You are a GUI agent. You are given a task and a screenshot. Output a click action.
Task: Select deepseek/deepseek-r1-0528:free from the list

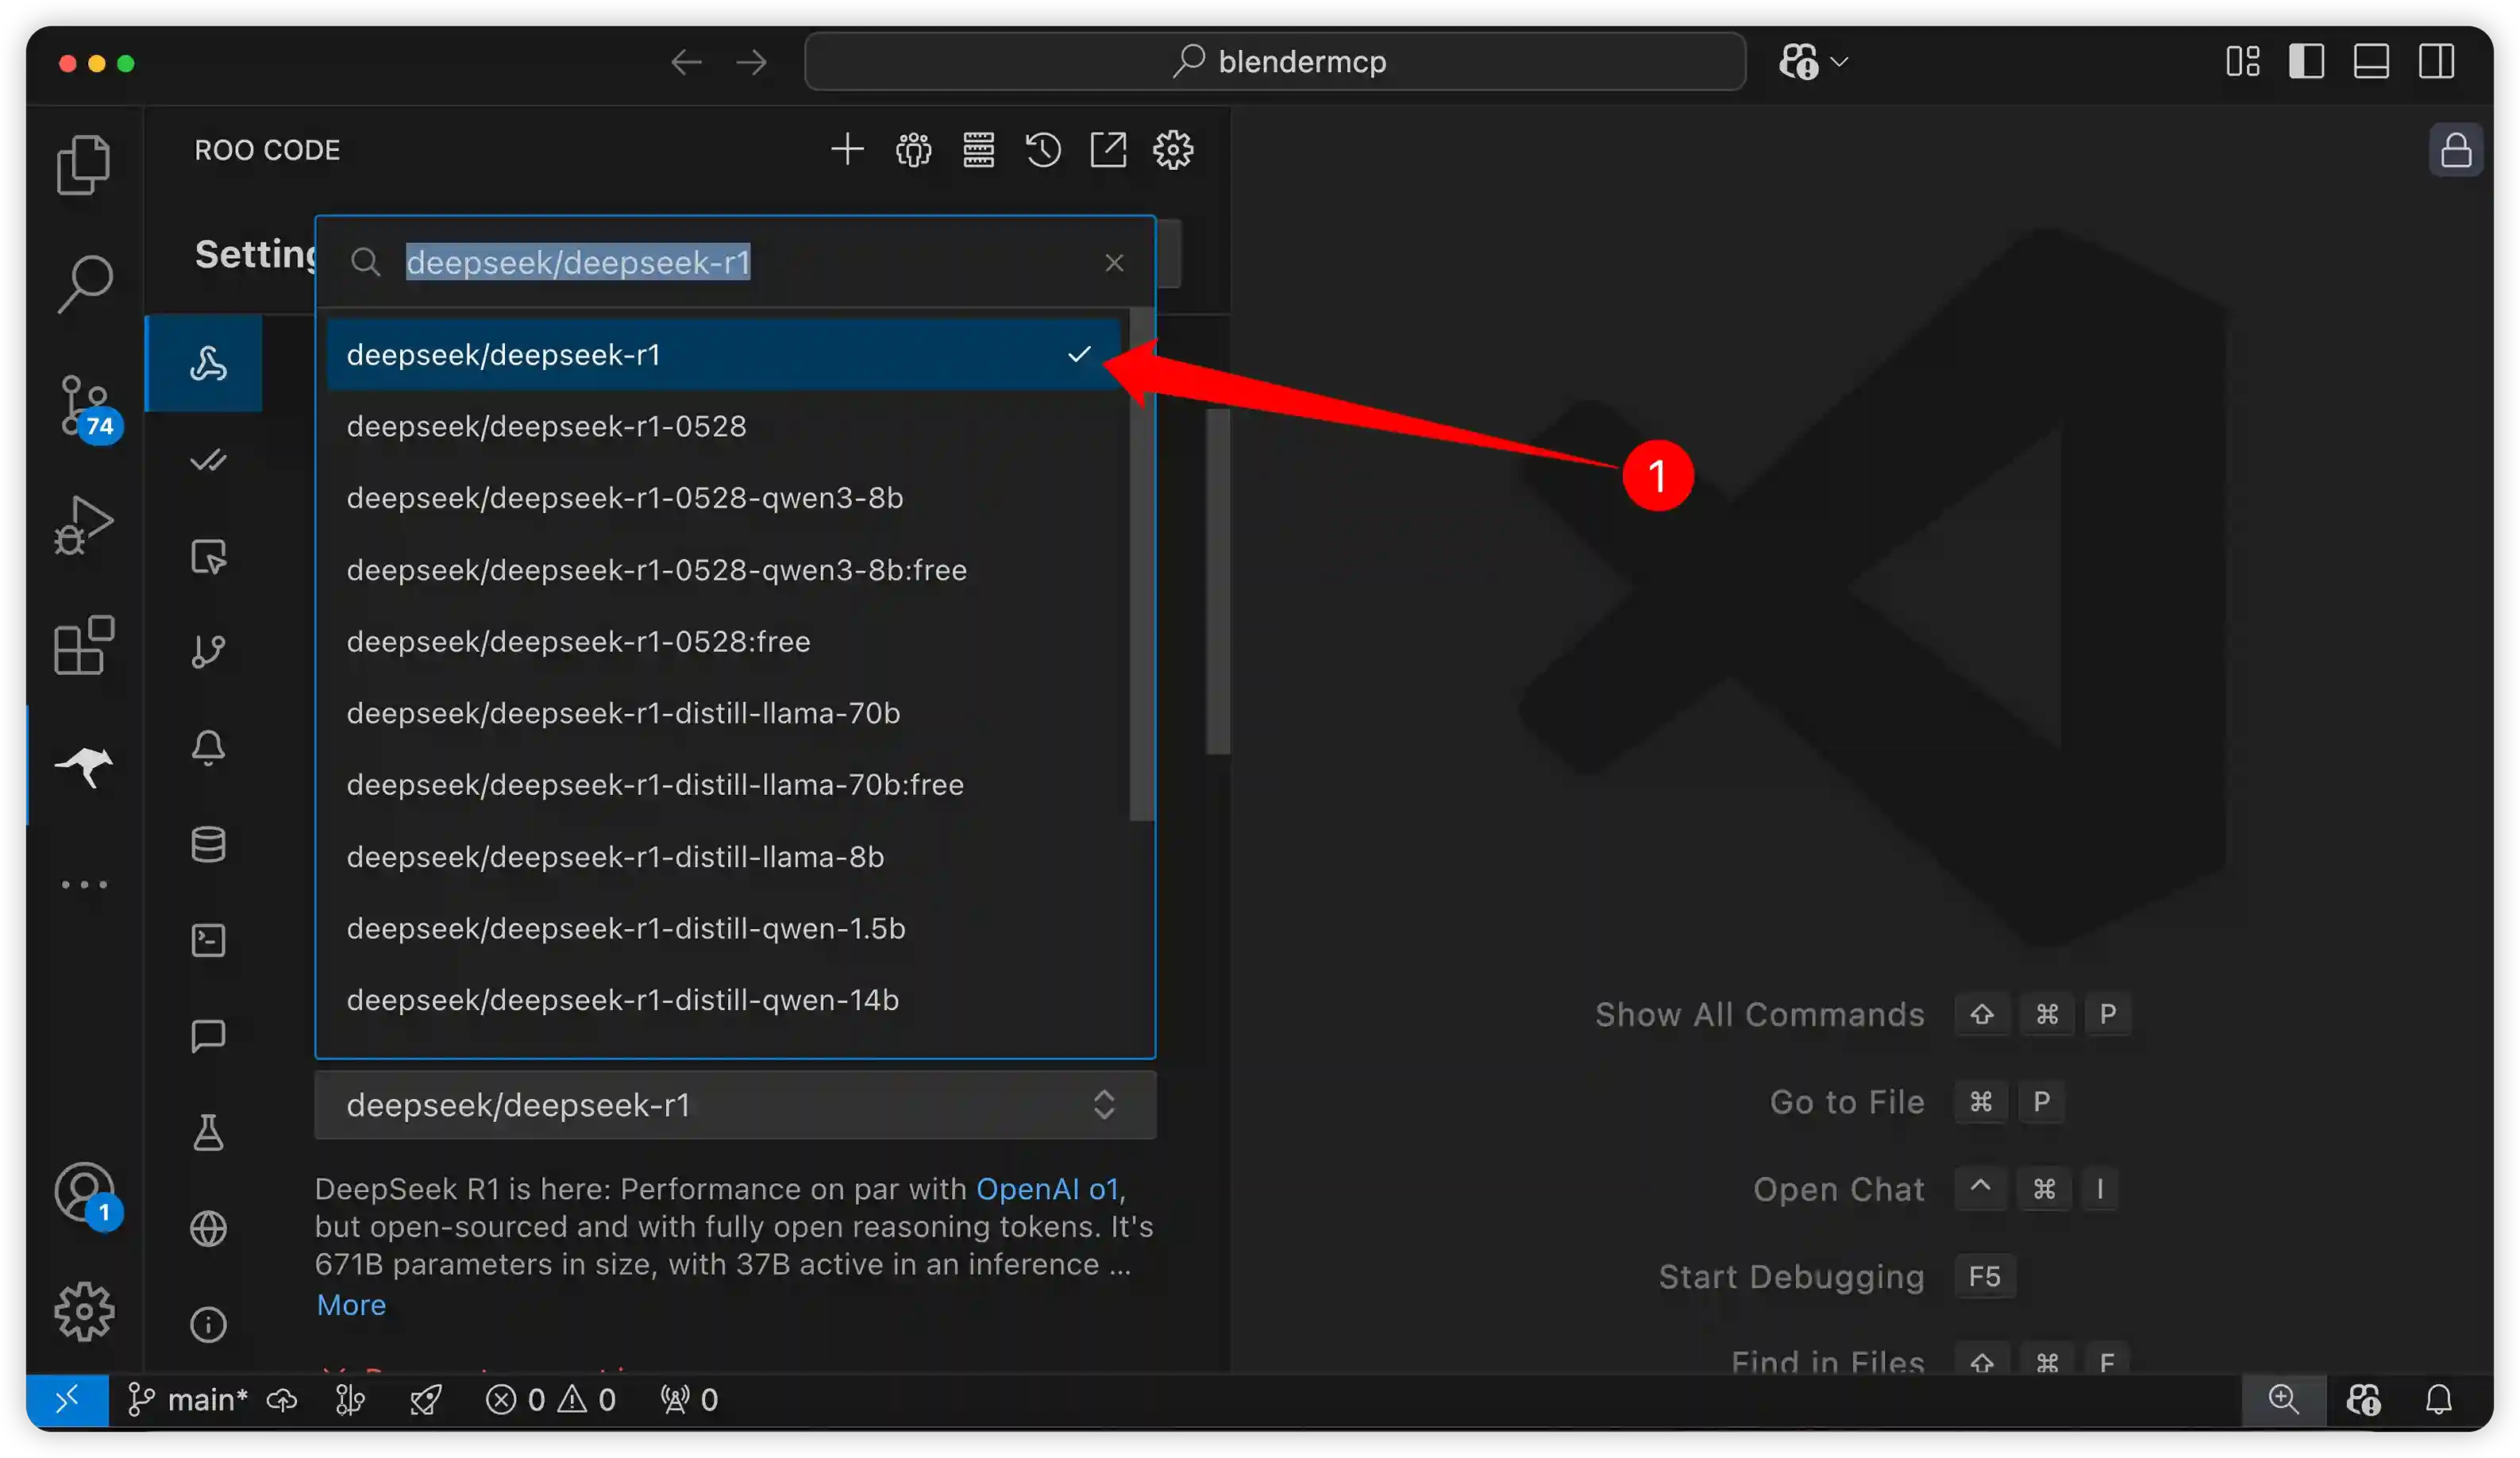point(578,641)
